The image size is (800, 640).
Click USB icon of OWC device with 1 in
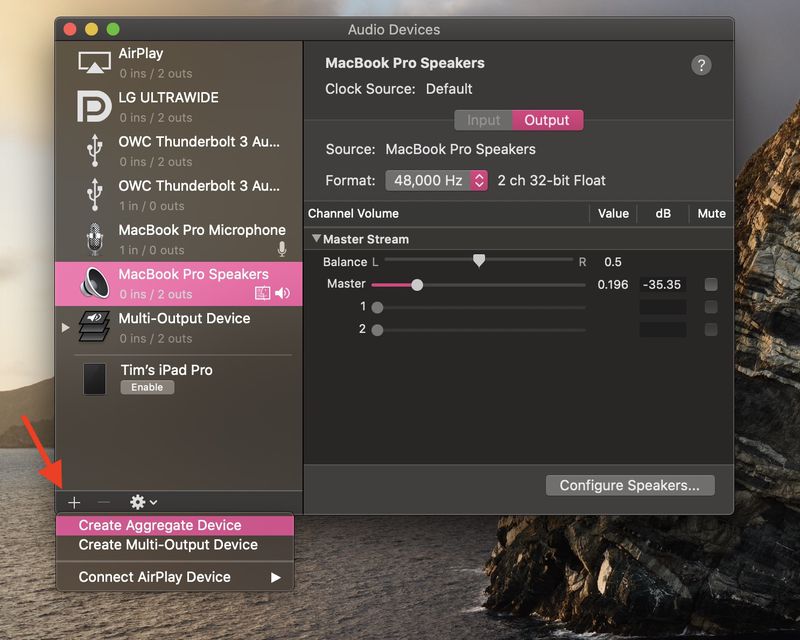(x=94, y=194)
